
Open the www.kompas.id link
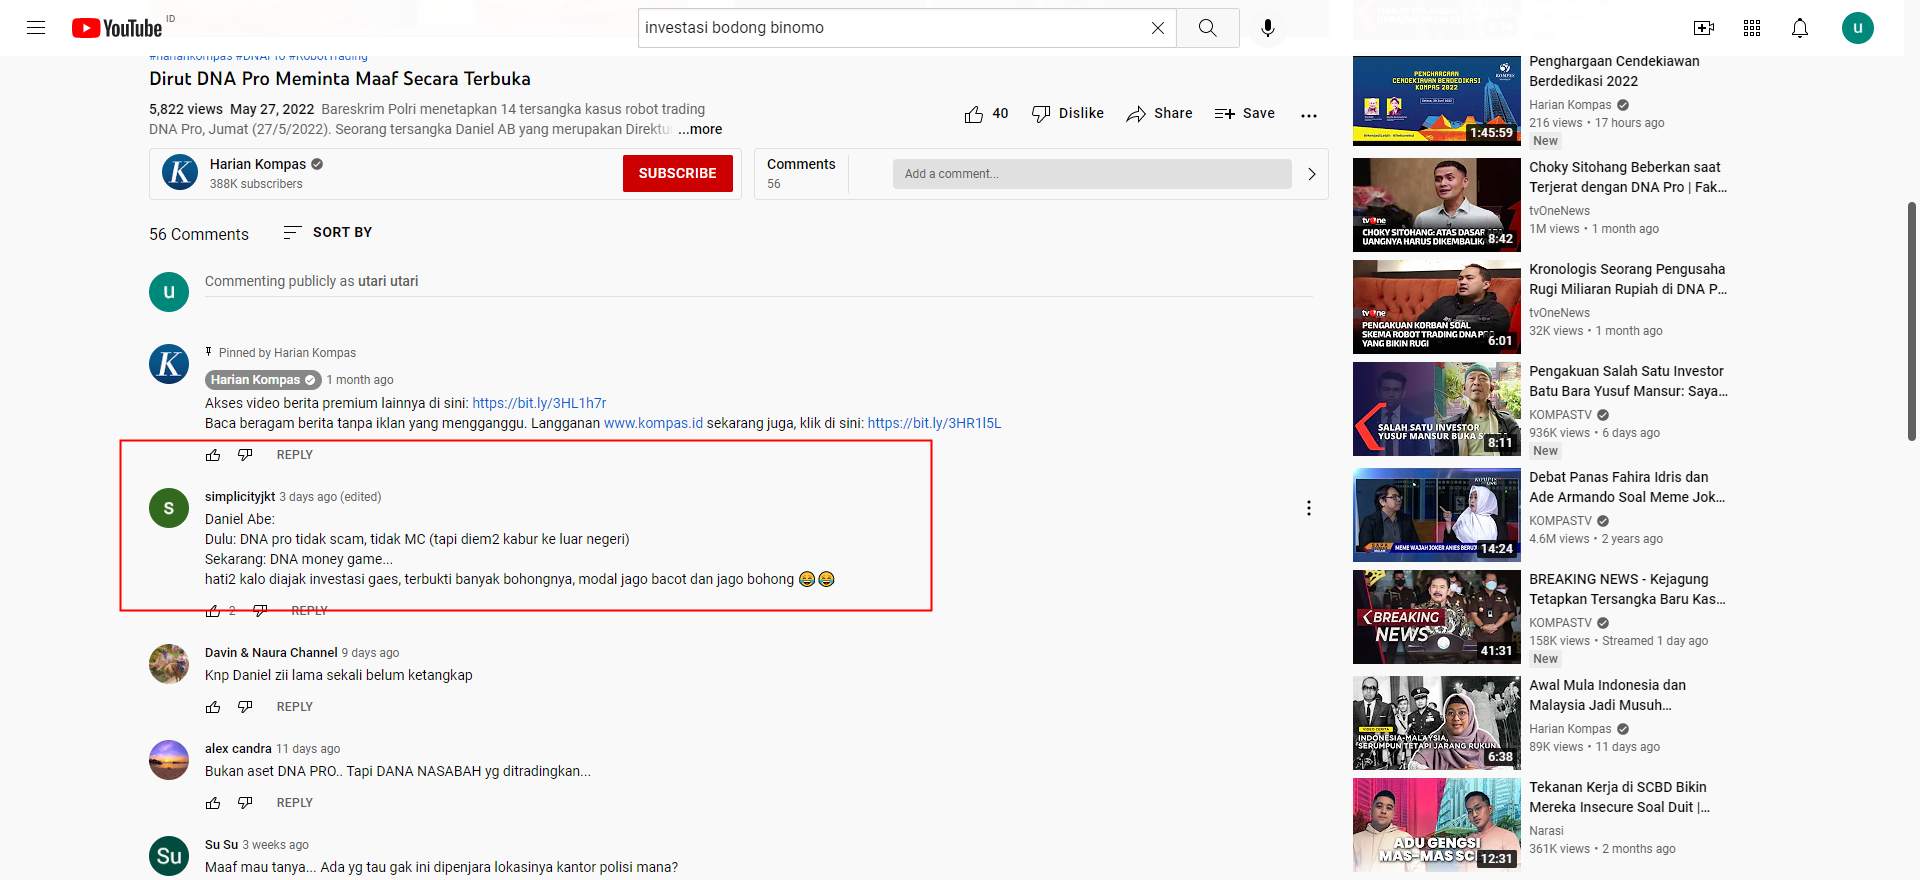coord(653,423)
